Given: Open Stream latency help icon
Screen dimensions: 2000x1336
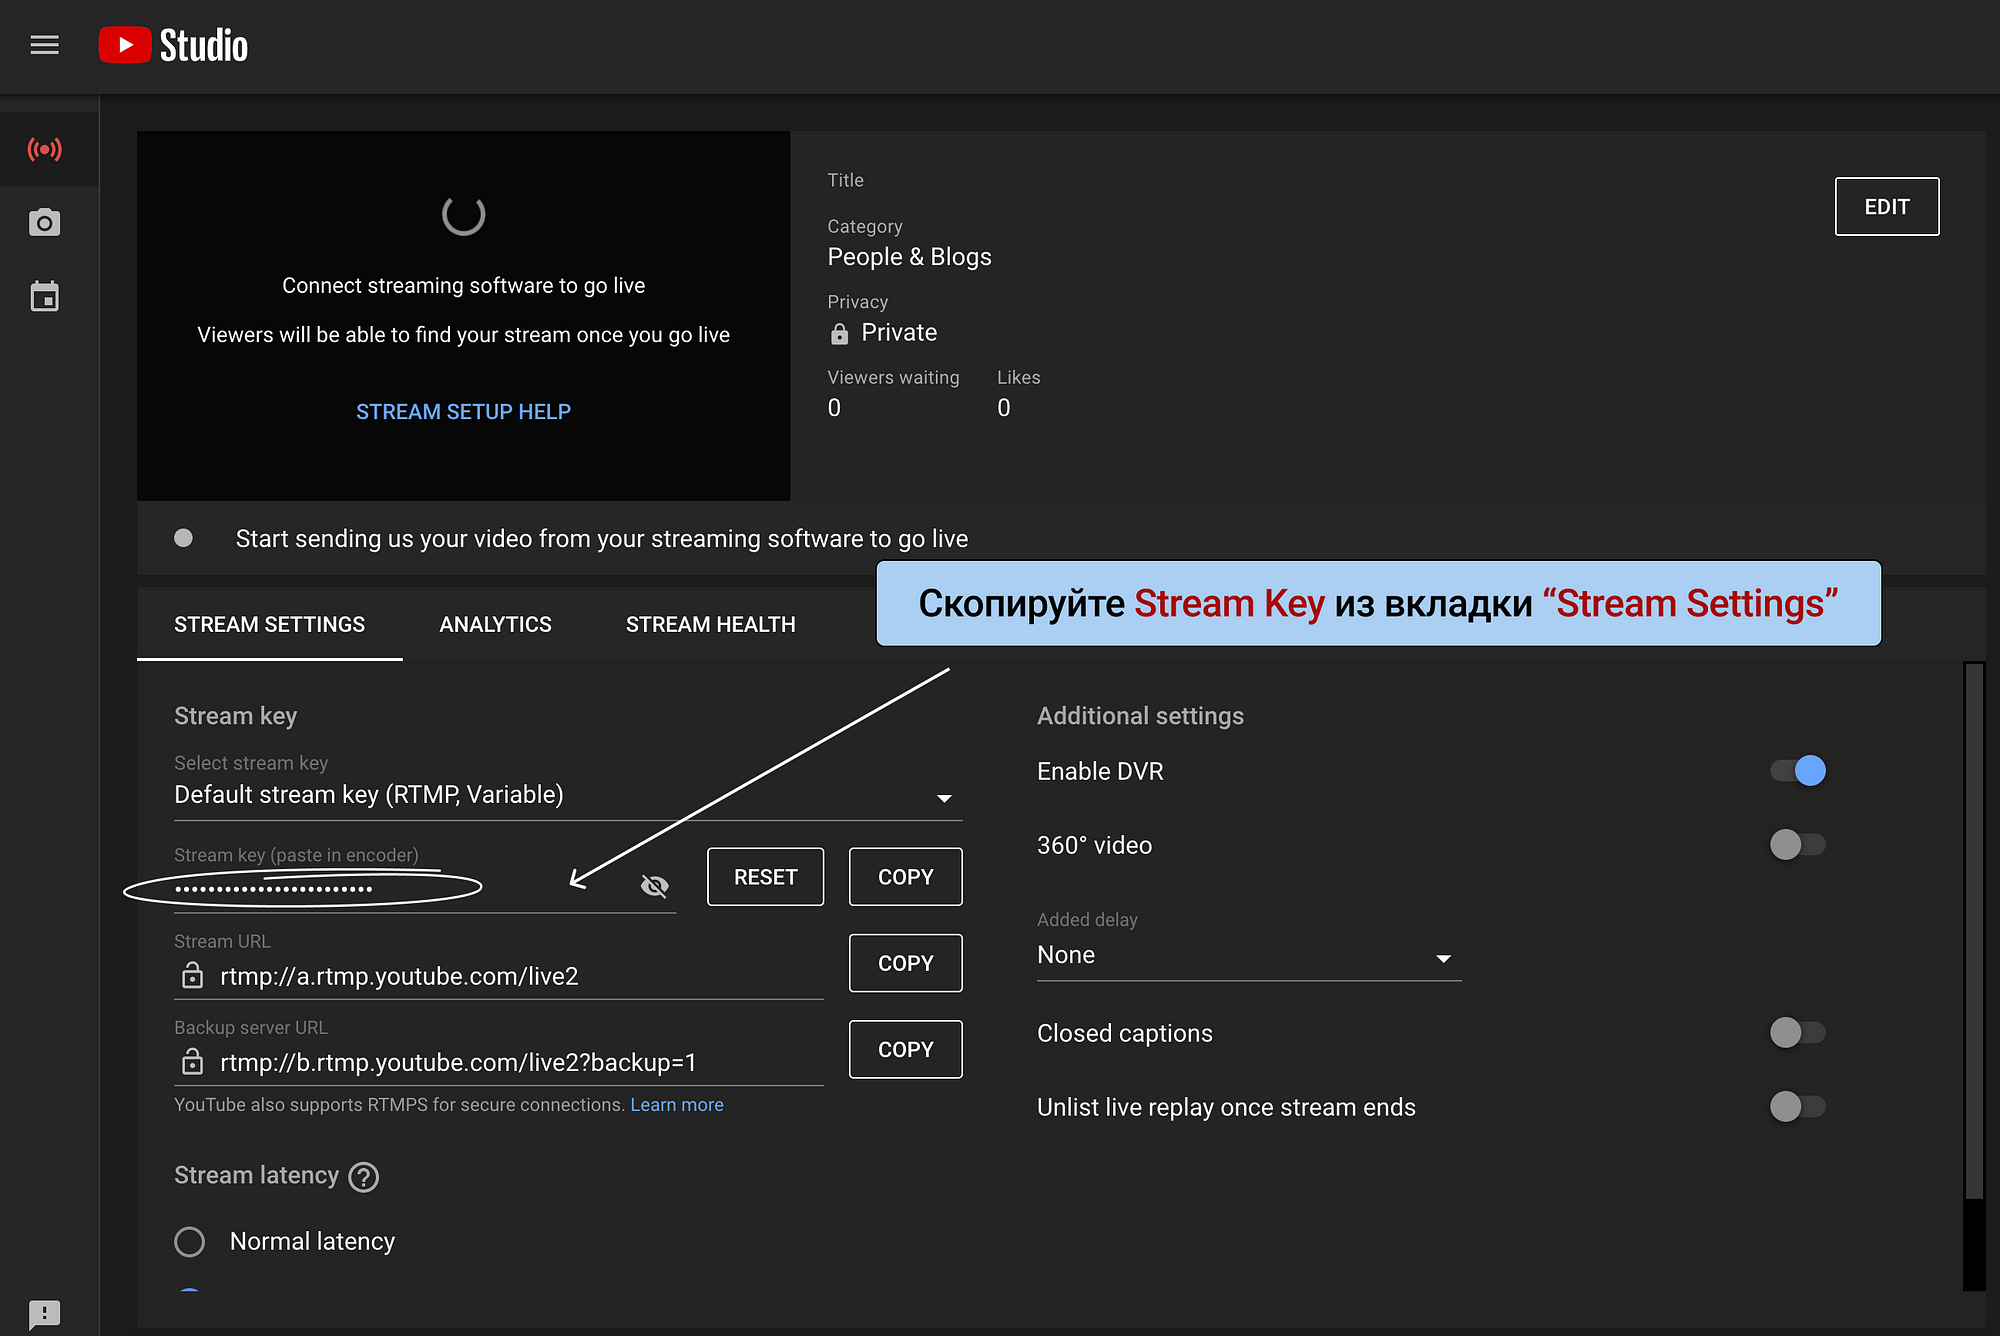Looking at the screenshot, I should 363,1177.
